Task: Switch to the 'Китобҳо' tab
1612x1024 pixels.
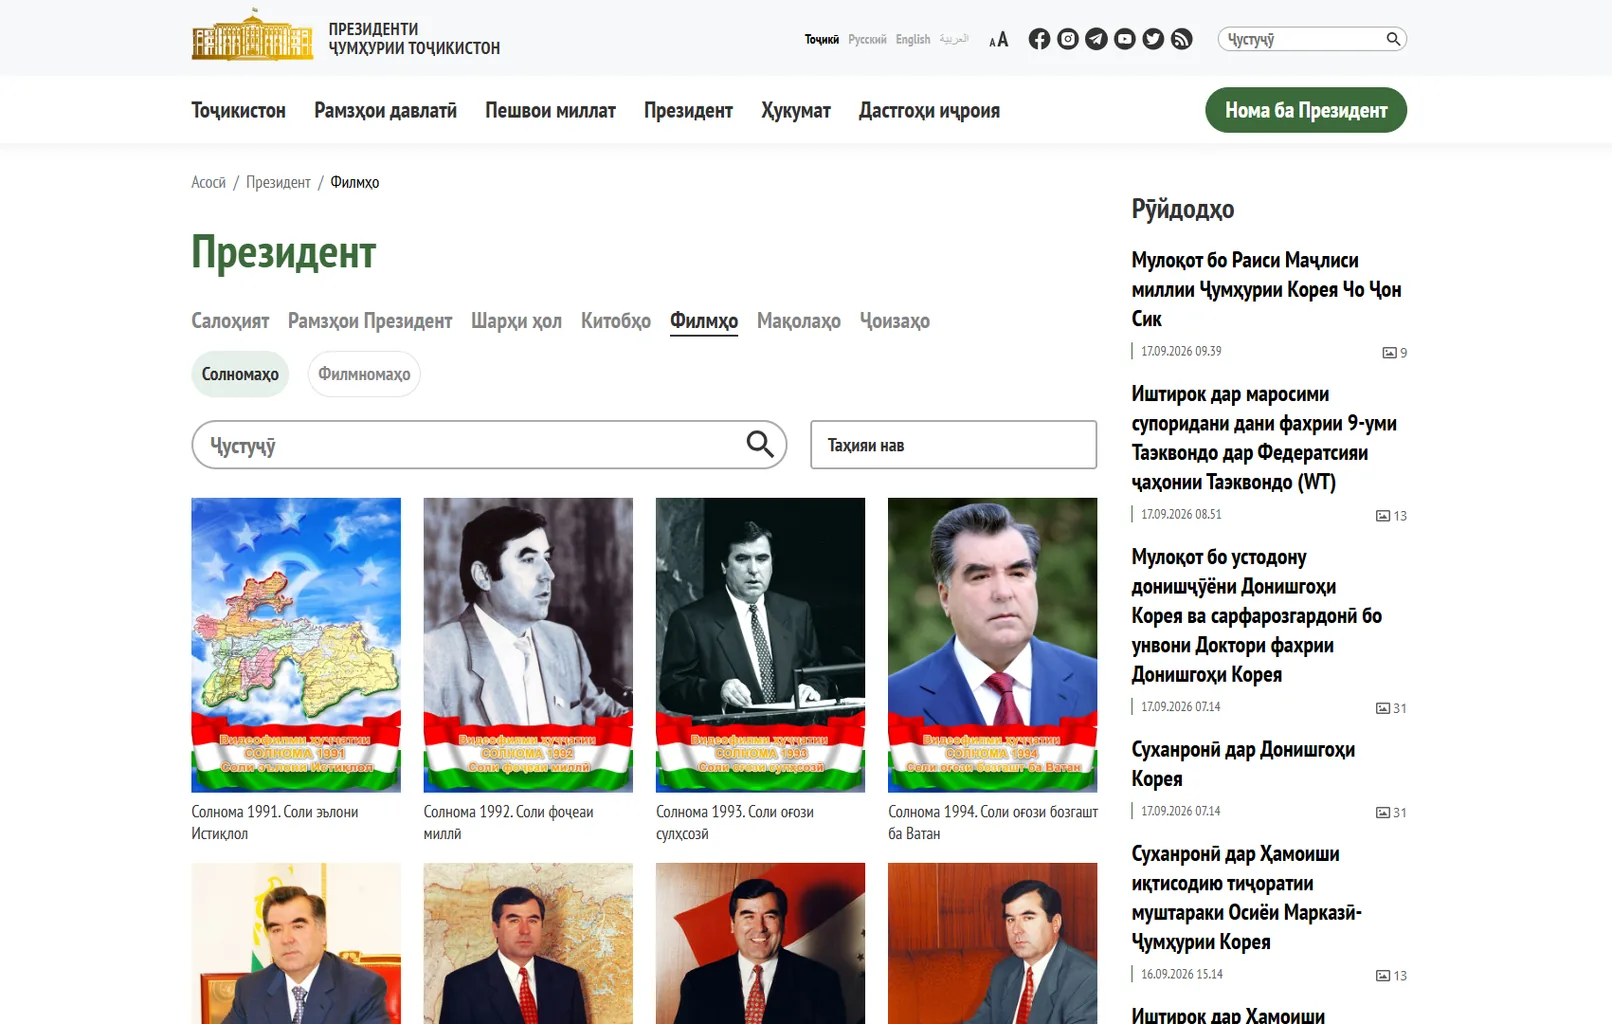Action: (616, 321)
